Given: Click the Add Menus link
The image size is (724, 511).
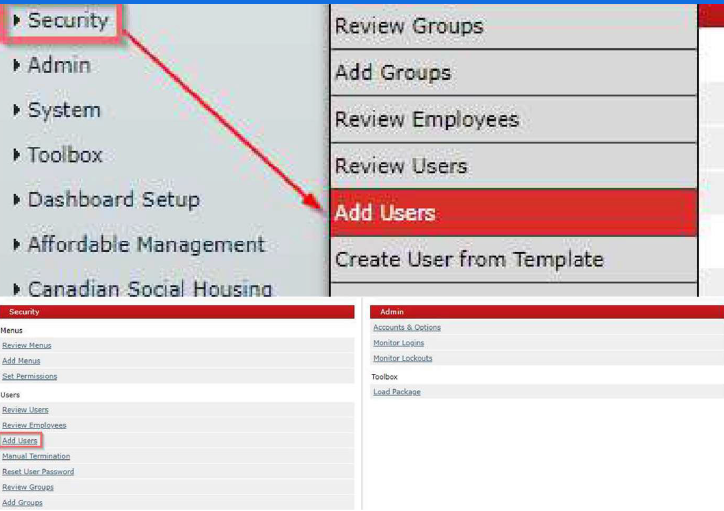Looking at the screenshot, I should (21, 361).
